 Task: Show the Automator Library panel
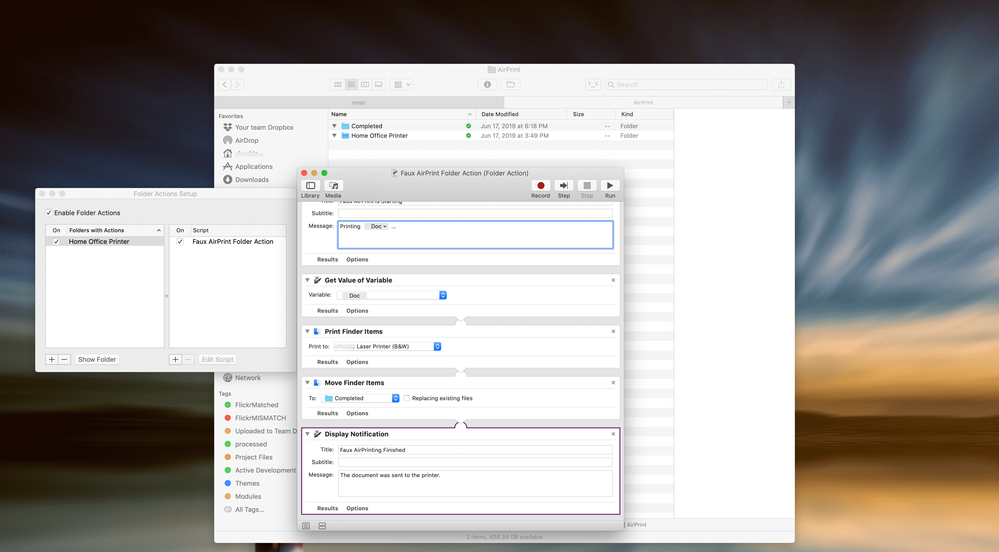click(x=310, y=186)
